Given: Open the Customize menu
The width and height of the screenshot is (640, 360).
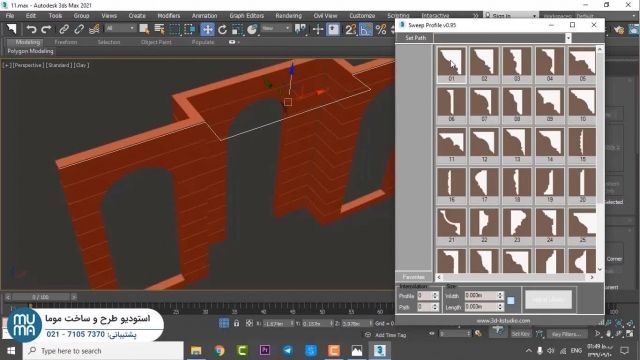Looking at the screenshot, I should click(362, 16).
